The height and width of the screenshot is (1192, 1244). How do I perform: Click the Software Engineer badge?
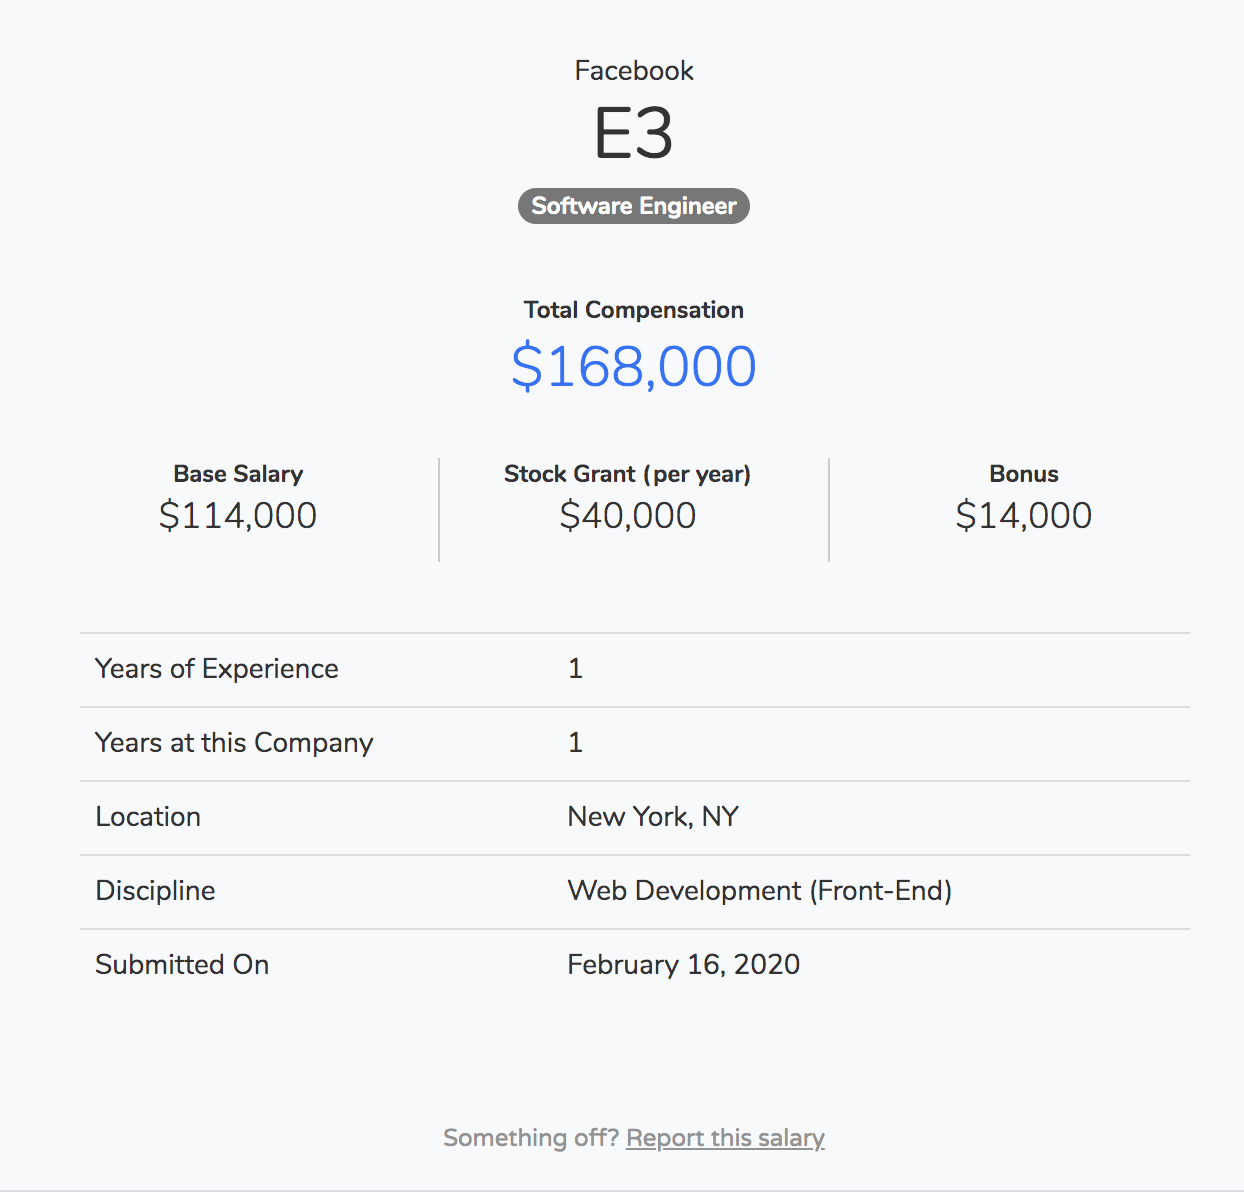tap(633, 206)
